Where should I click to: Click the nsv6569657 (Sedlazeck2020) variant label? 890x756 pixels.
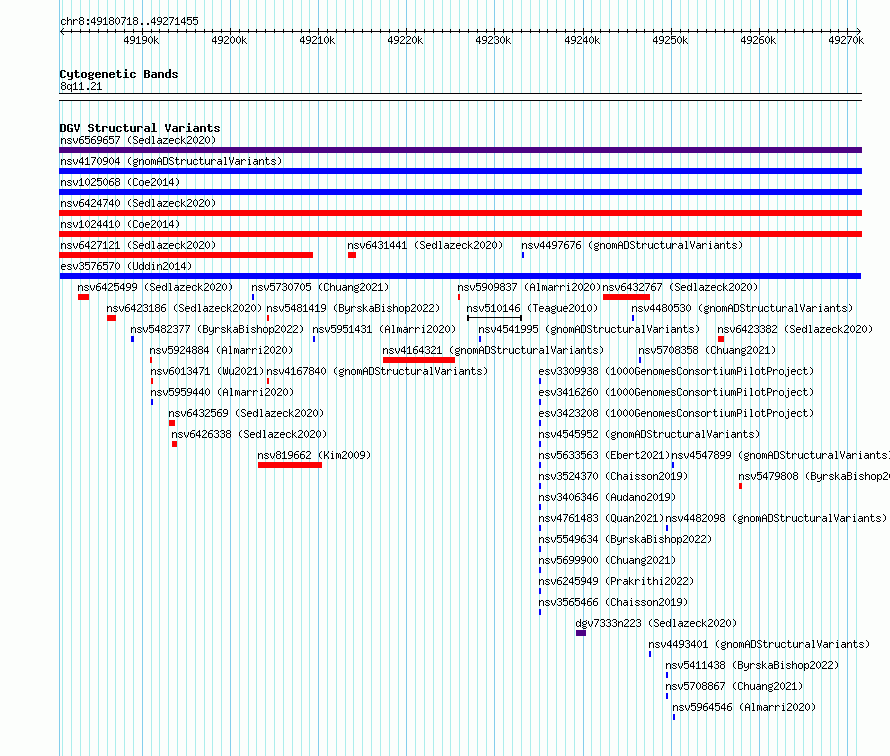138,140
